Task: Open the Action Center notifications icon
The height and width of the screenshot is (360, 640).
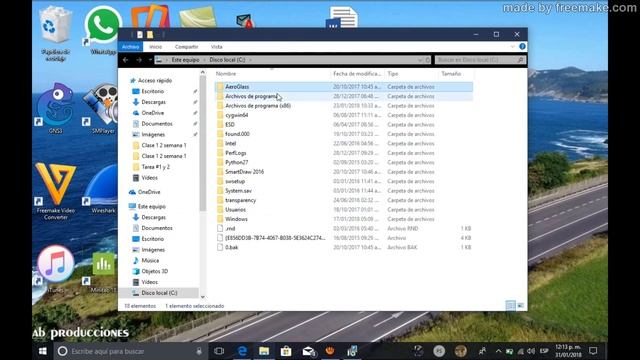Action: click(593, 351)
